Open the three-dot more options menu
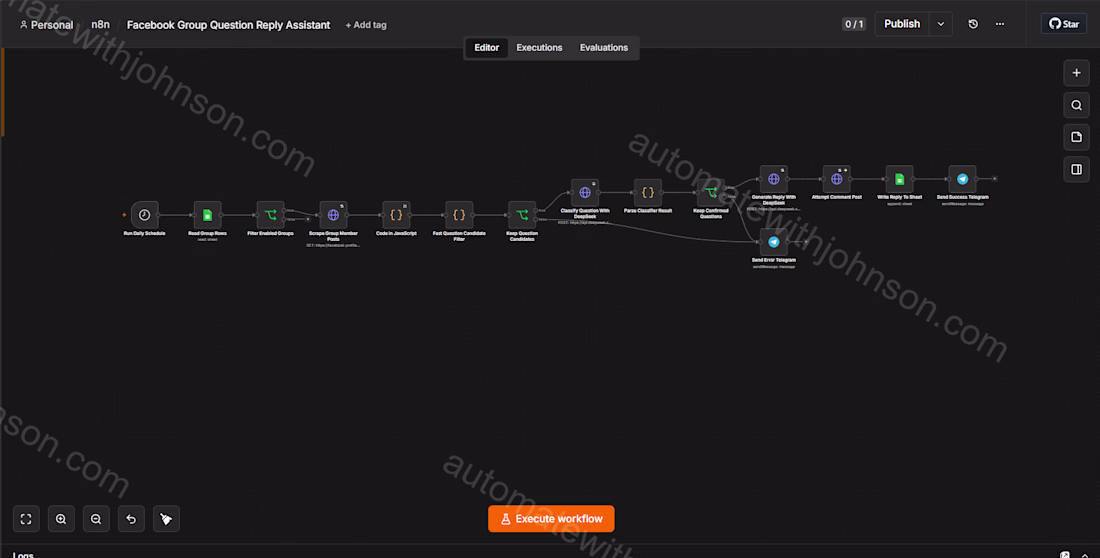This screenshot has height=558, width=1100. pyautogui.click(x=1000, y=24)
